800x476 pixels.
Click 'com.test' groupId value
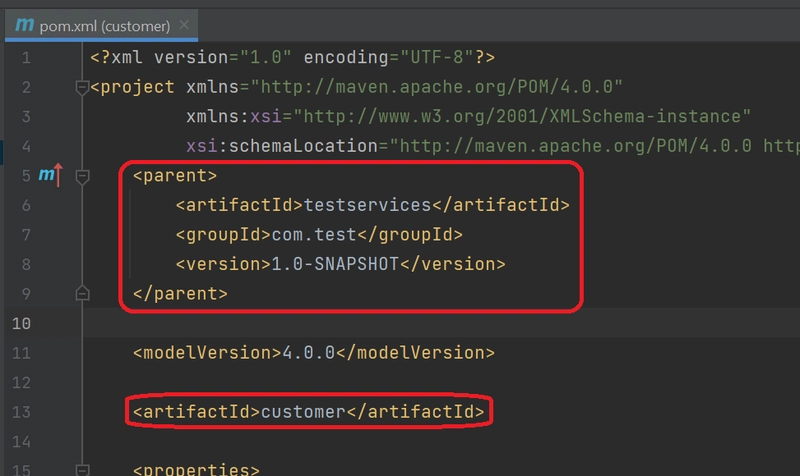pyautogui.click(x=314, y=235)
